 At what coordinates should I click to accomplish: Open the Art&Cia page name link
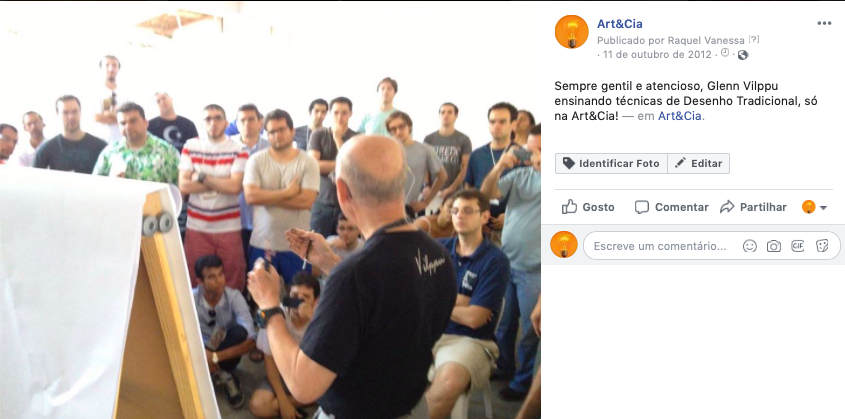(x=620, y=24)
